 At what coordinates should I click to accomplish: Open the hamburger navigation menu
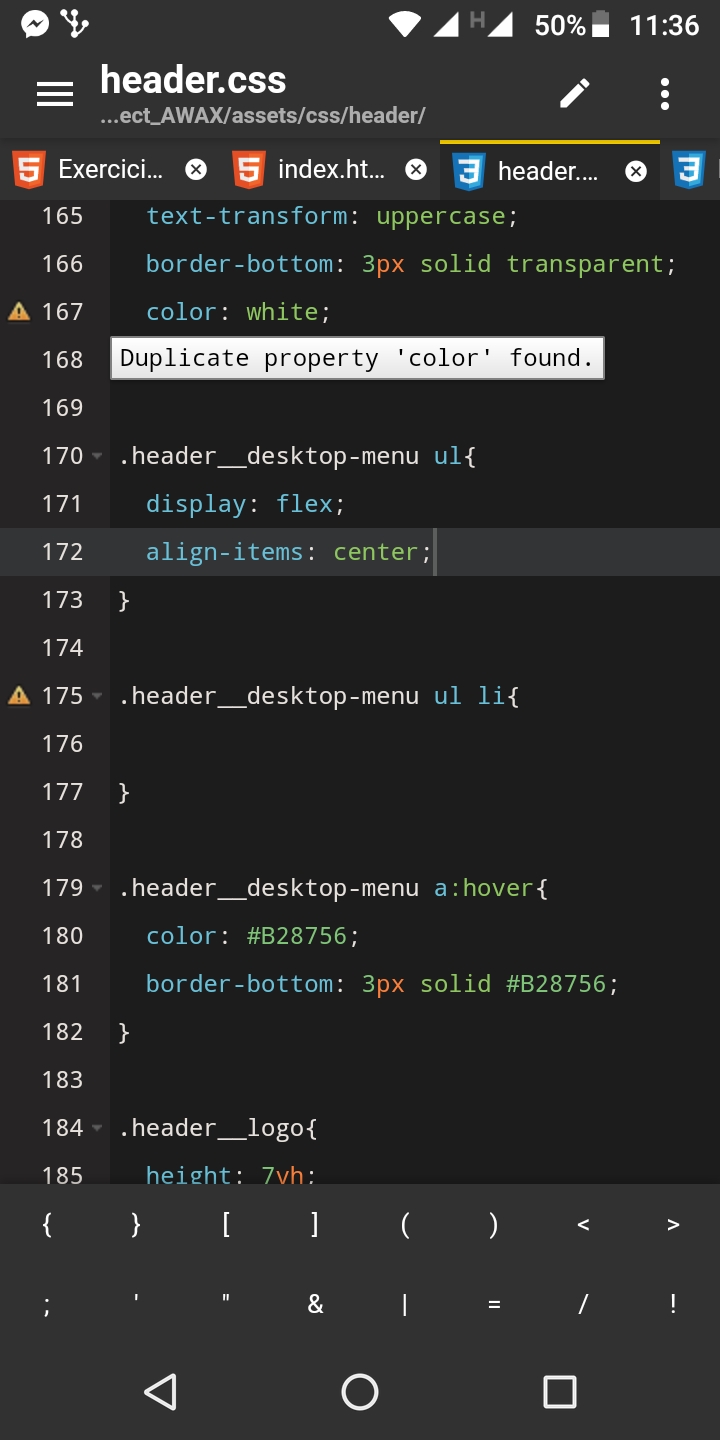click(x=55, y=94)
